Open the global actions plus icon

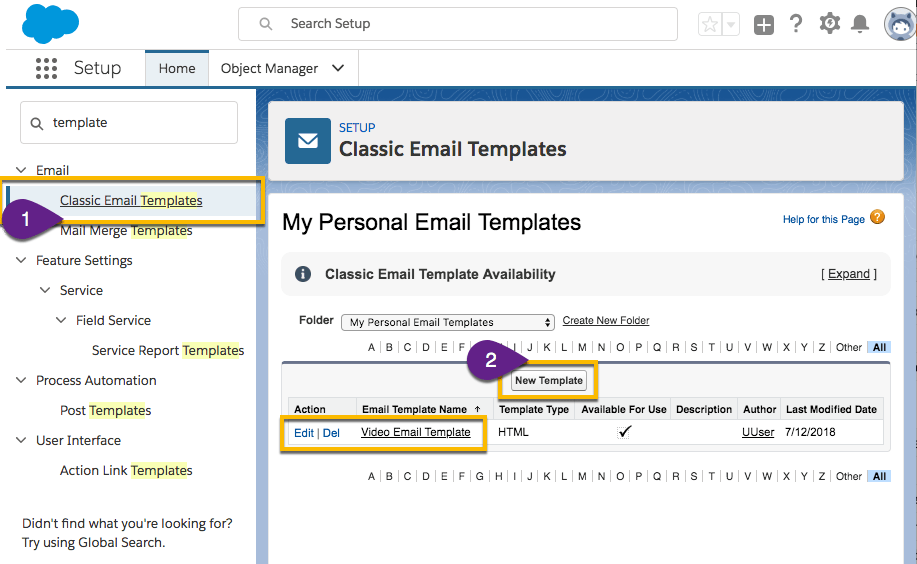[764, 25]
